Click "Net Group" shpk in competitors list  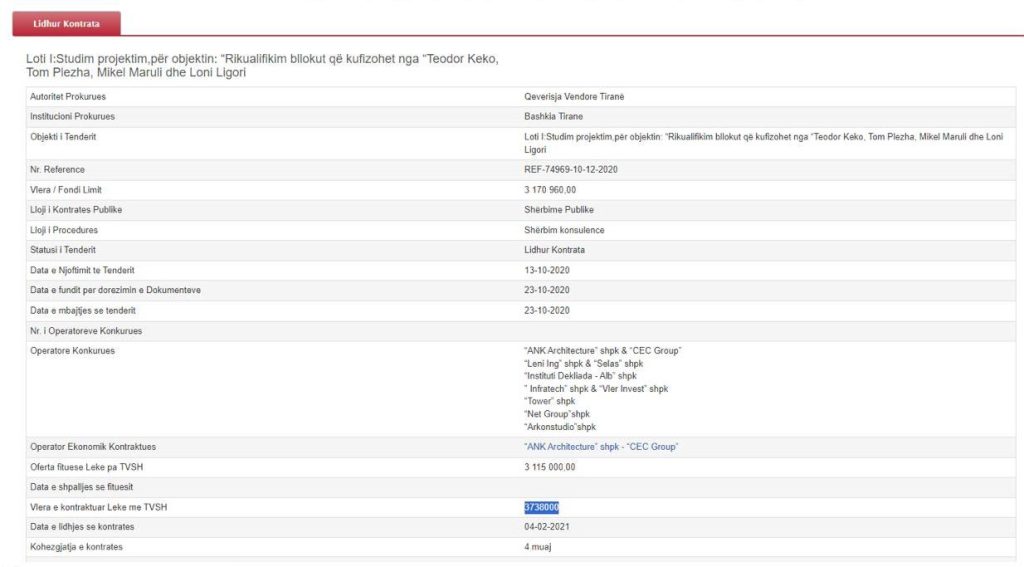(x=557, y=414)
